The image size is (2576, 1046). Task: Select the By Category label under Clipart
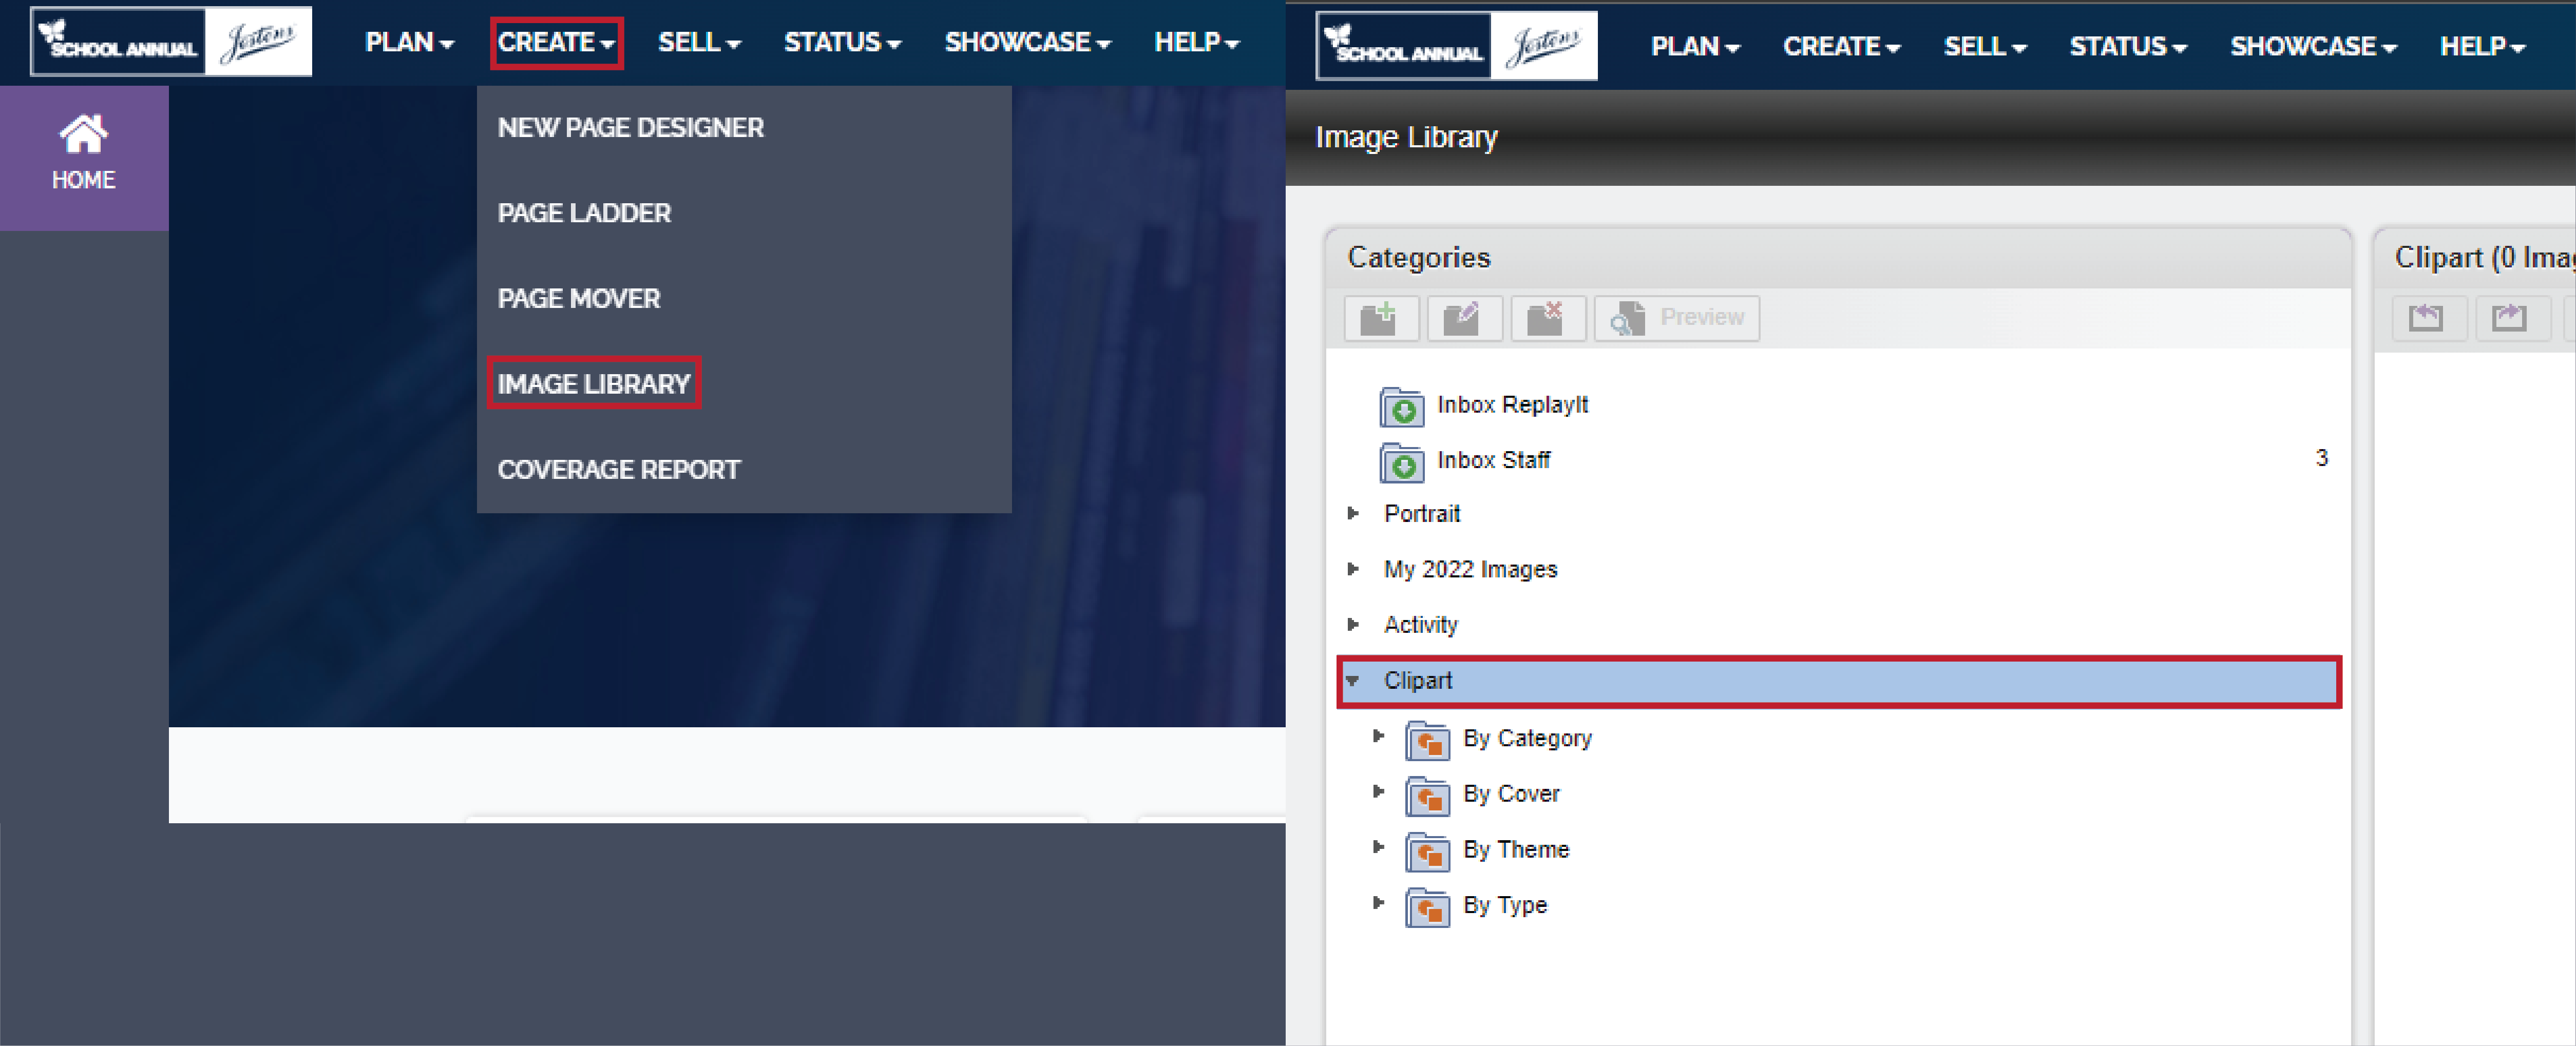(x=1527, y=738)
